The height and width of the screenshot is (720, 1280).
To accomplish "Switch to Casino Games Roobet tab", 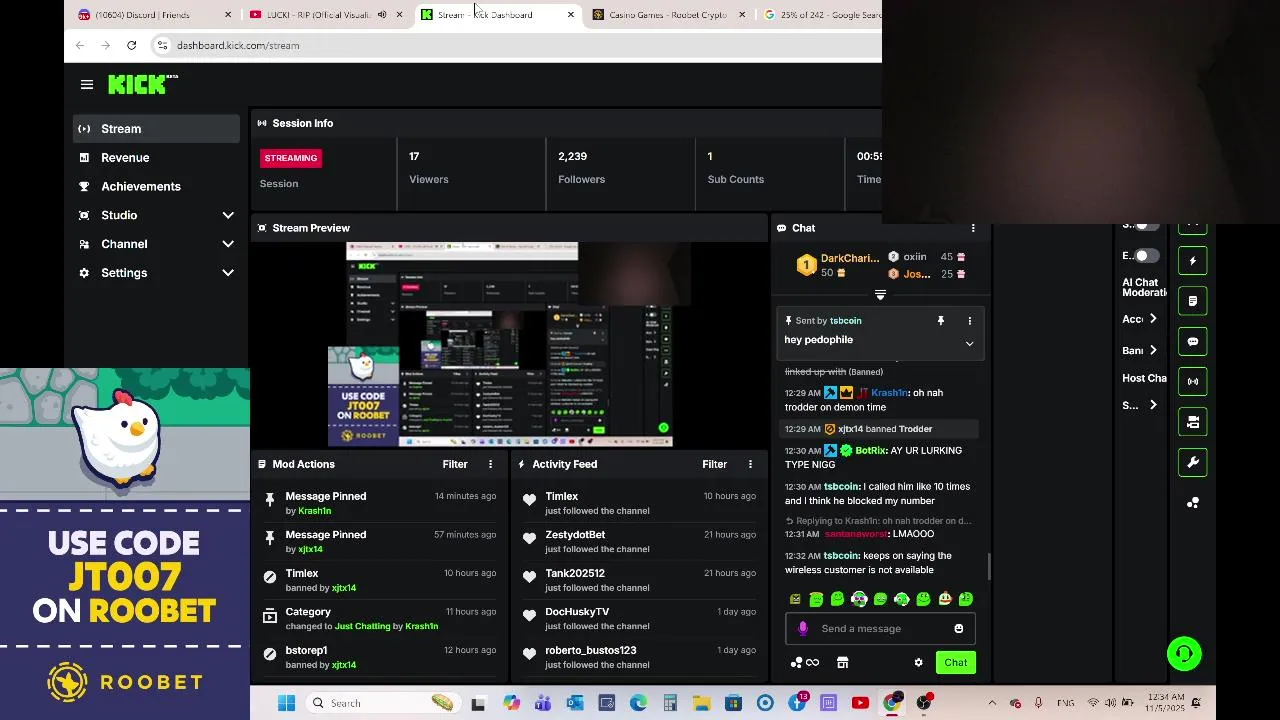I will (x=668, y=15).
